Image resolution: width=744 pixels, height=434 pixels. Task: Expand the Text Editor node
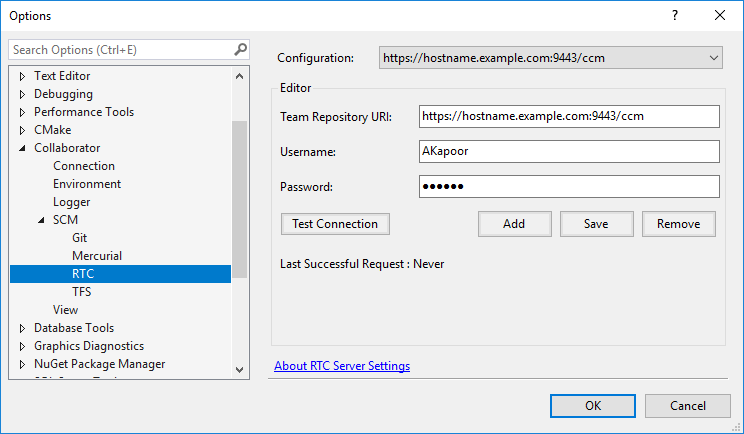(23, 76)
